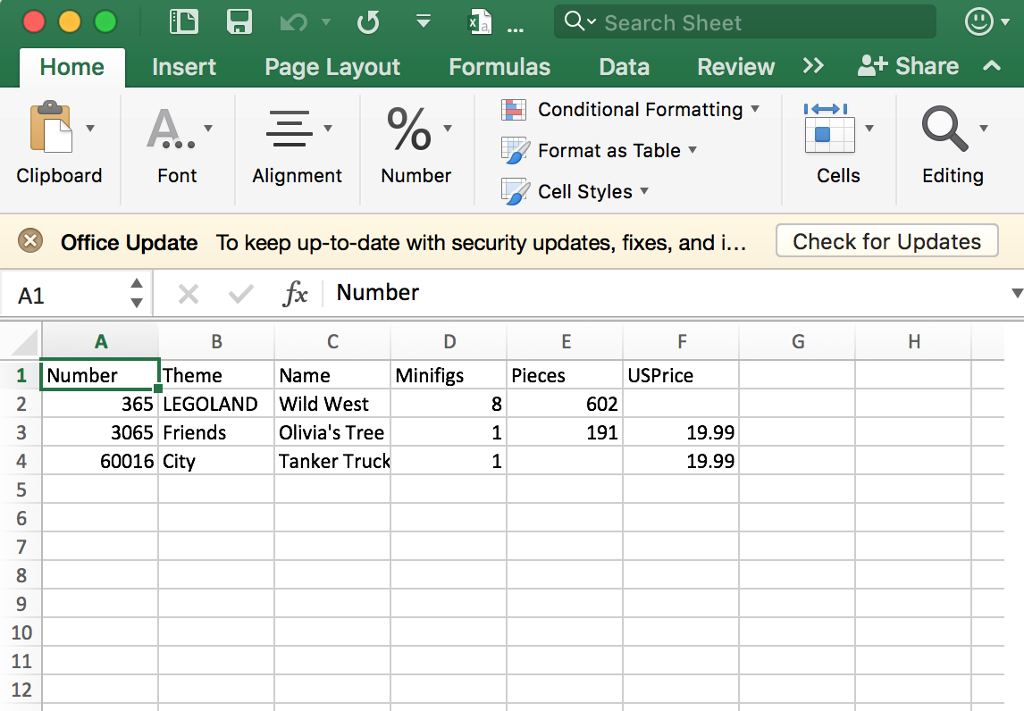Click the Cells group icon
This screenshot has height=711, width=1024.
829,128
